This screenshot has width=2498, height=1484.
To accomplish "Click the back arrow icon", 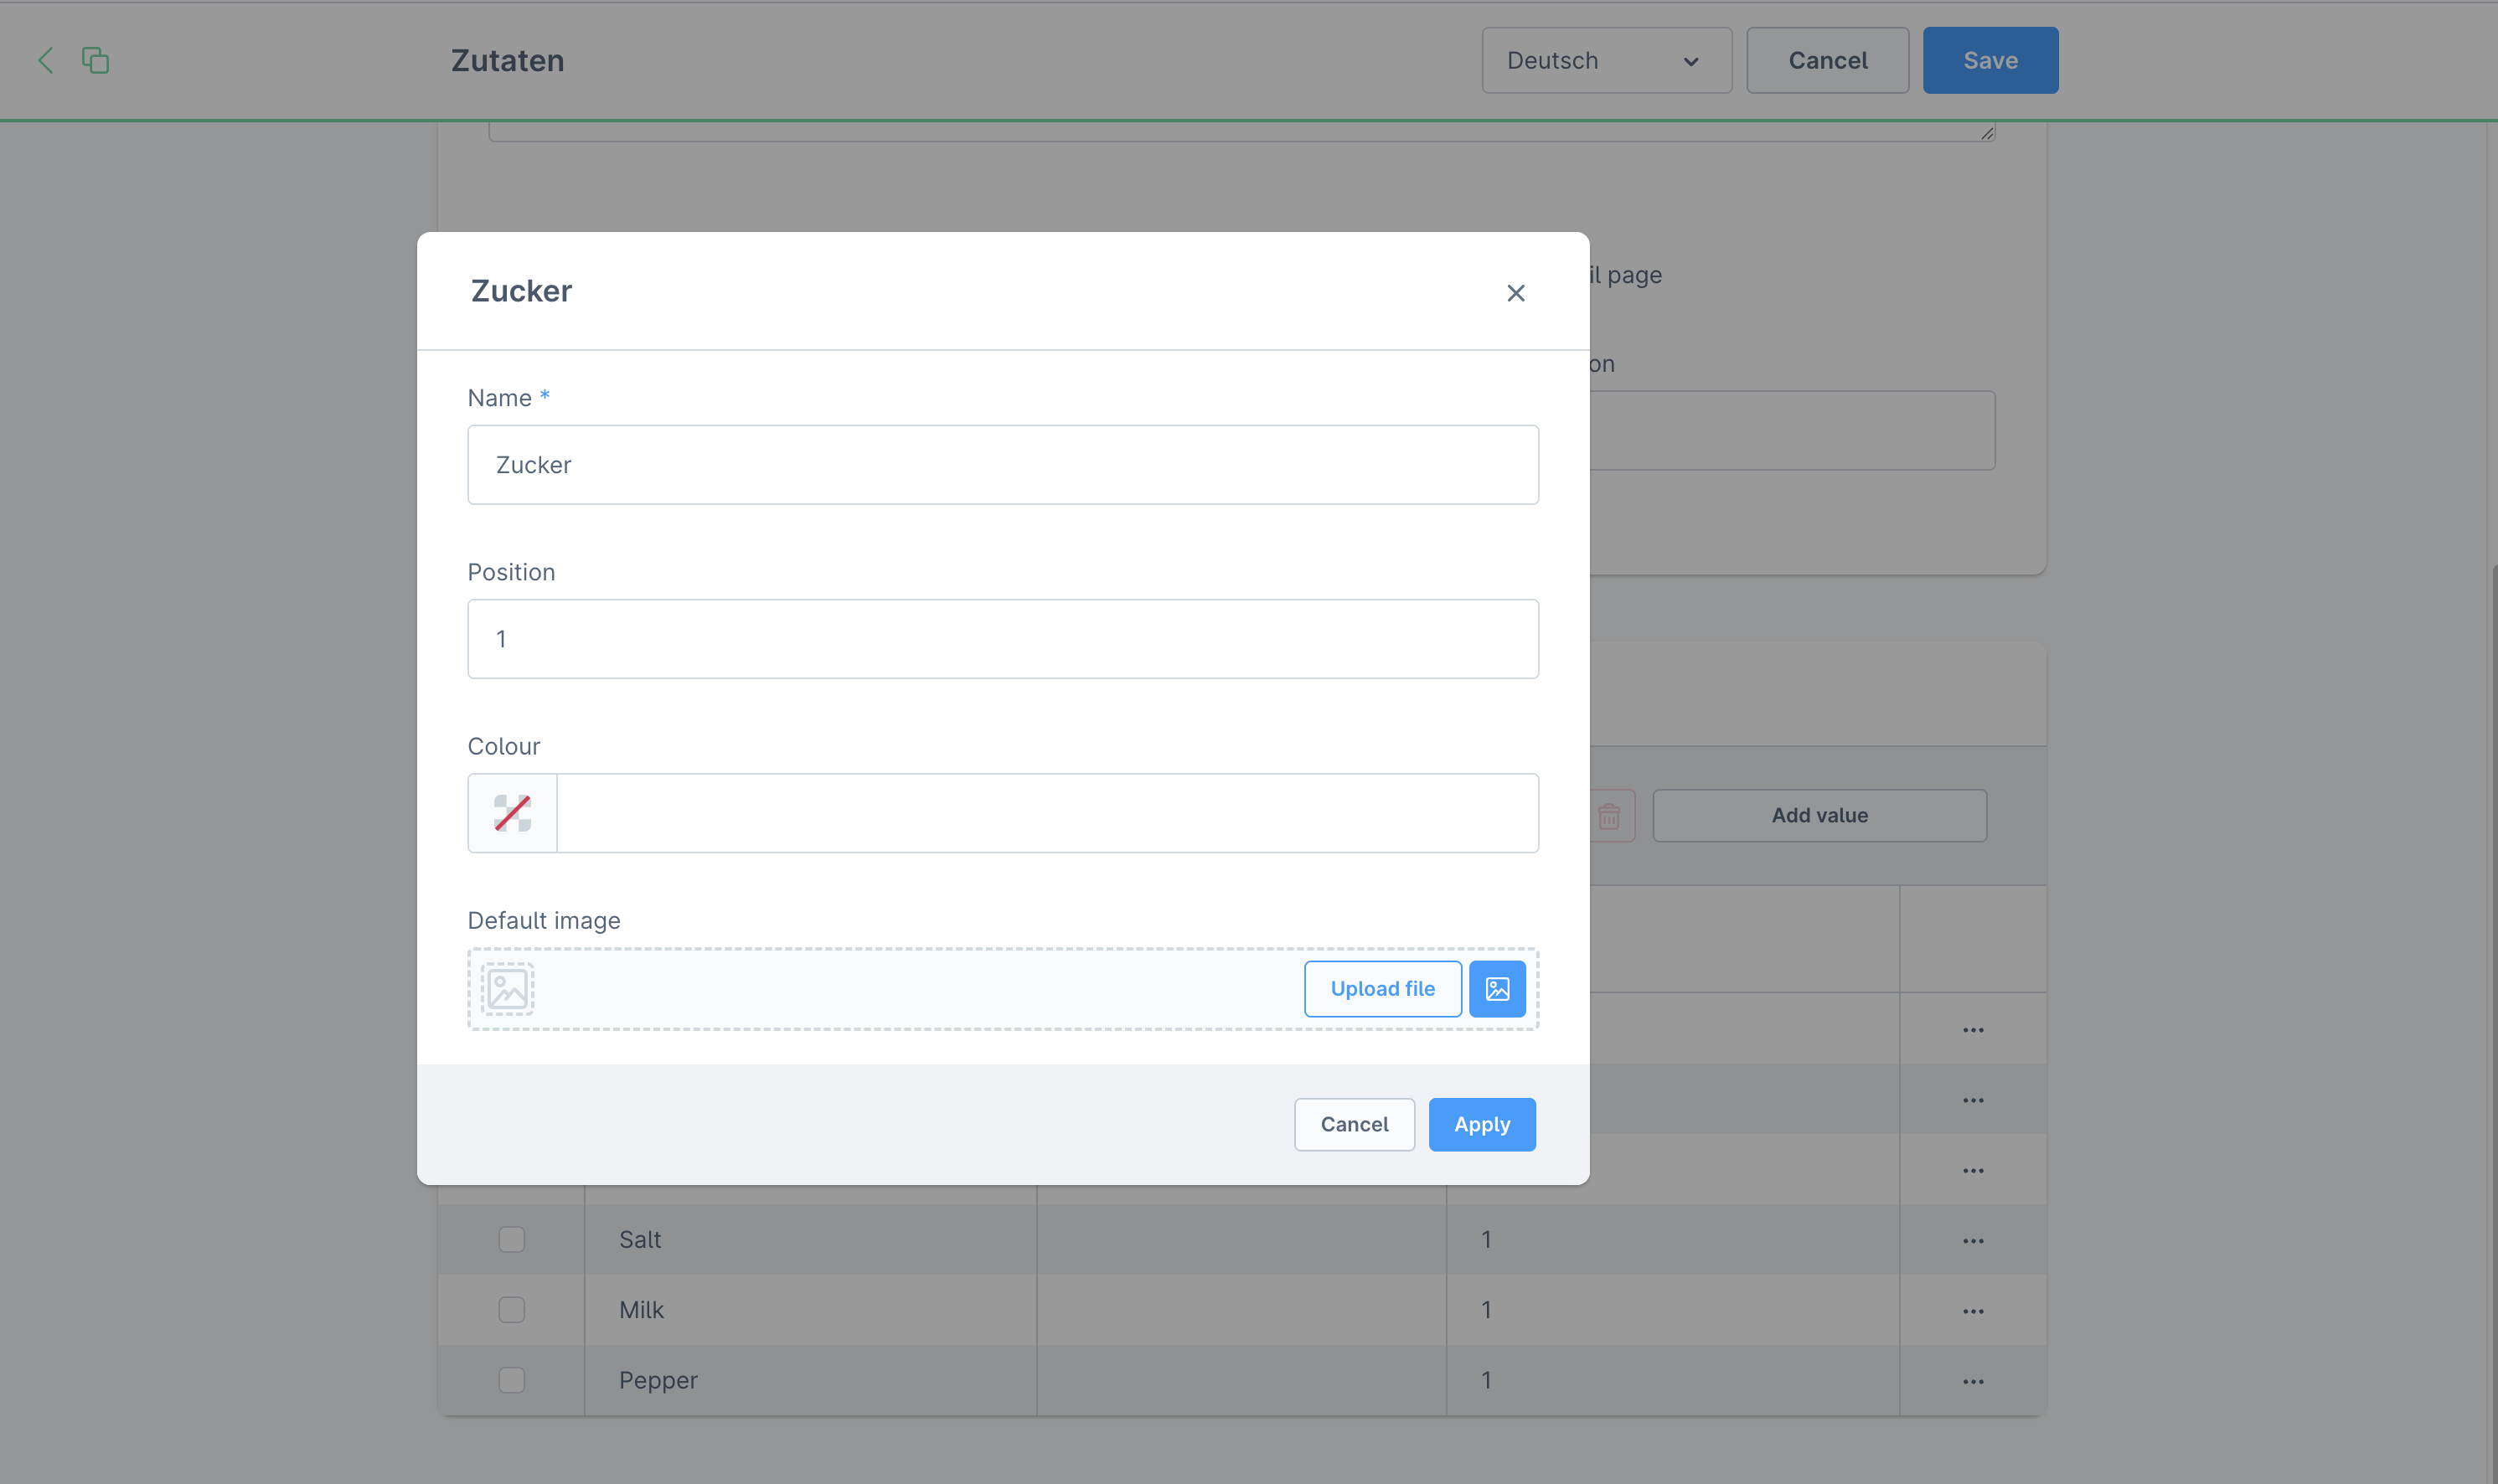I will 46,60.
